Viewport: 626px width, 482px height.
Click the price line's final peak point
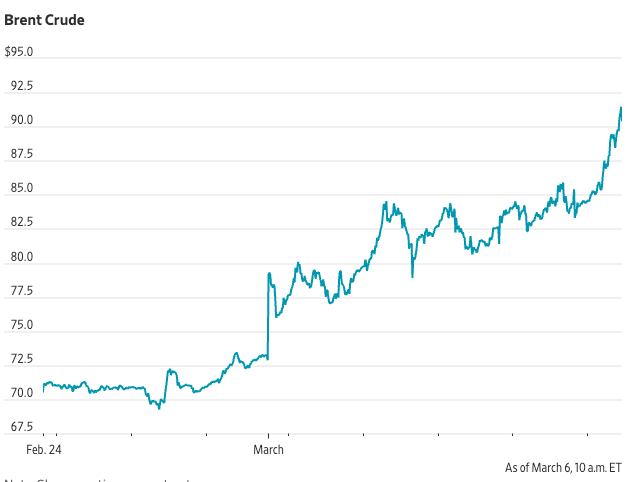pyautogui.click(x=621, y=107)
